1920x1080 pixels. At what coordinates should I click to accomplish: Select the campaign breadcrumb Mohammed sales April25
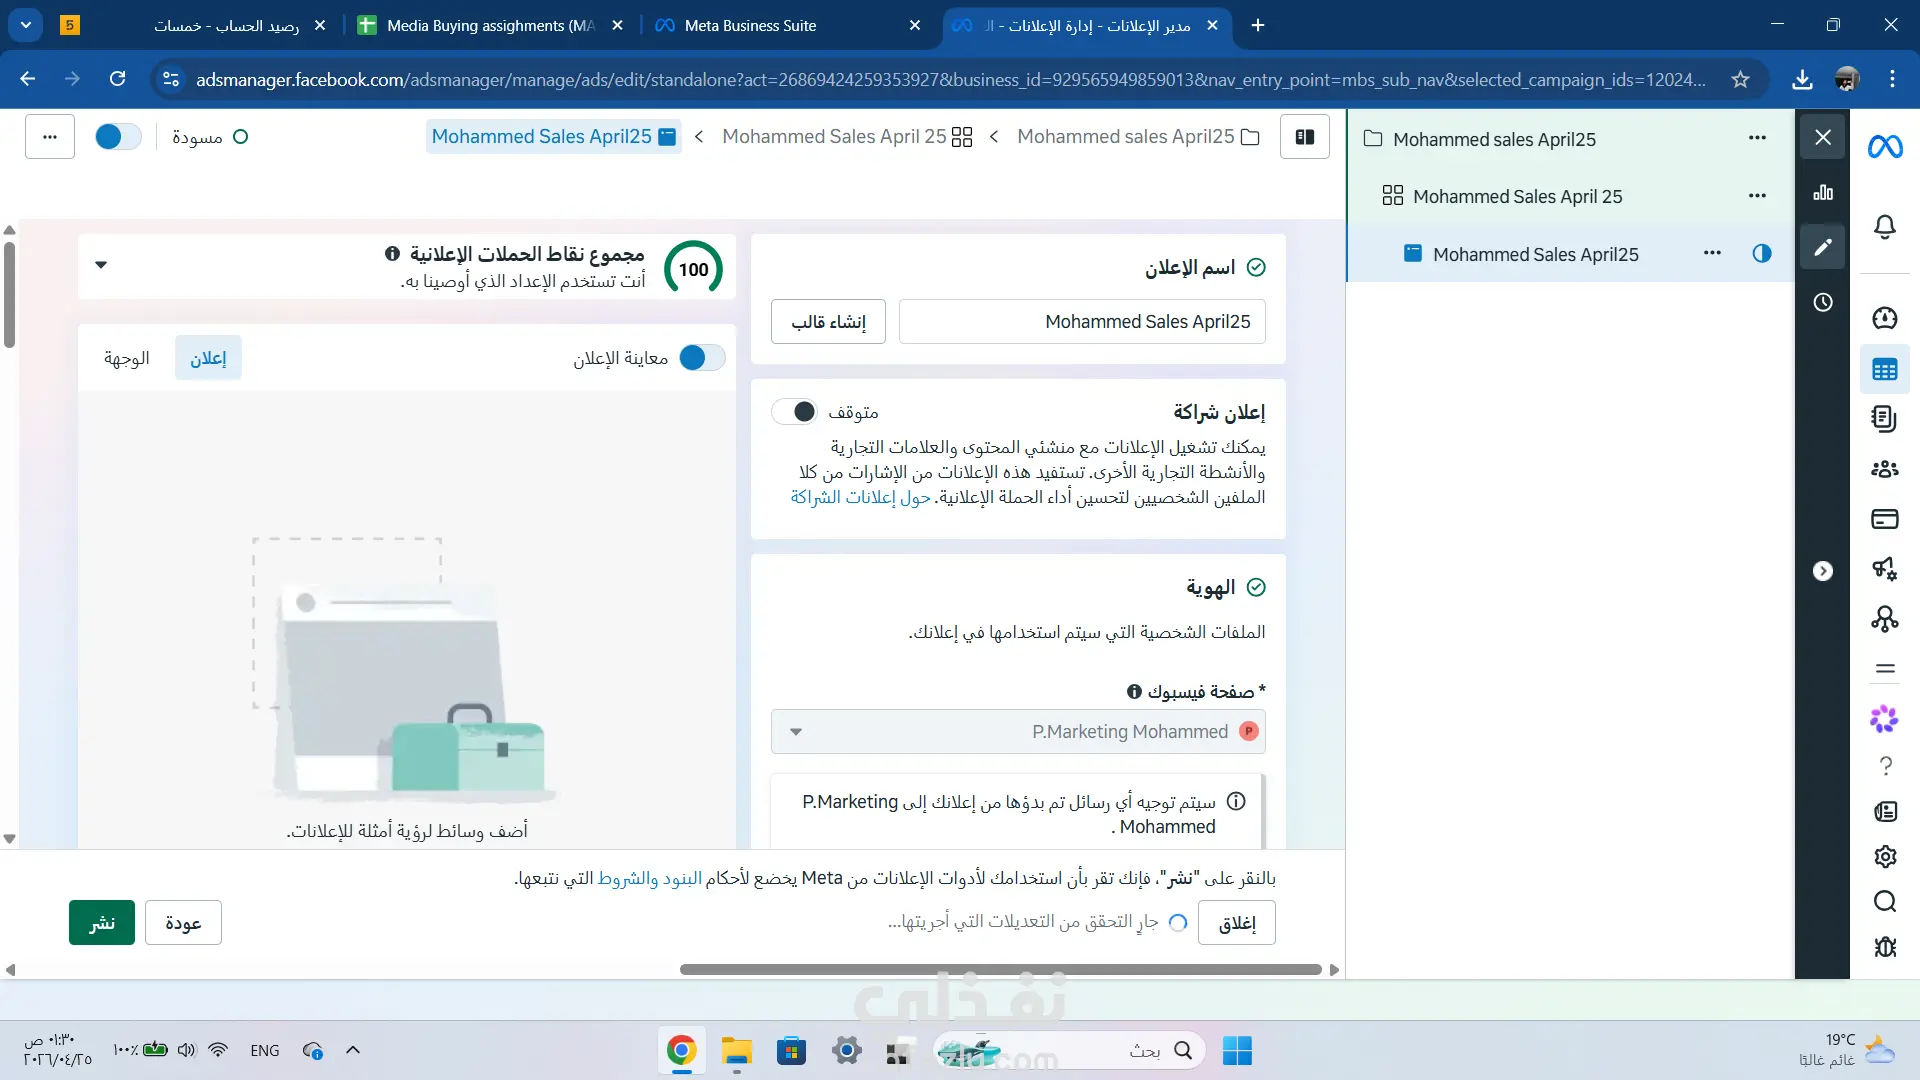pos(1137,137)
